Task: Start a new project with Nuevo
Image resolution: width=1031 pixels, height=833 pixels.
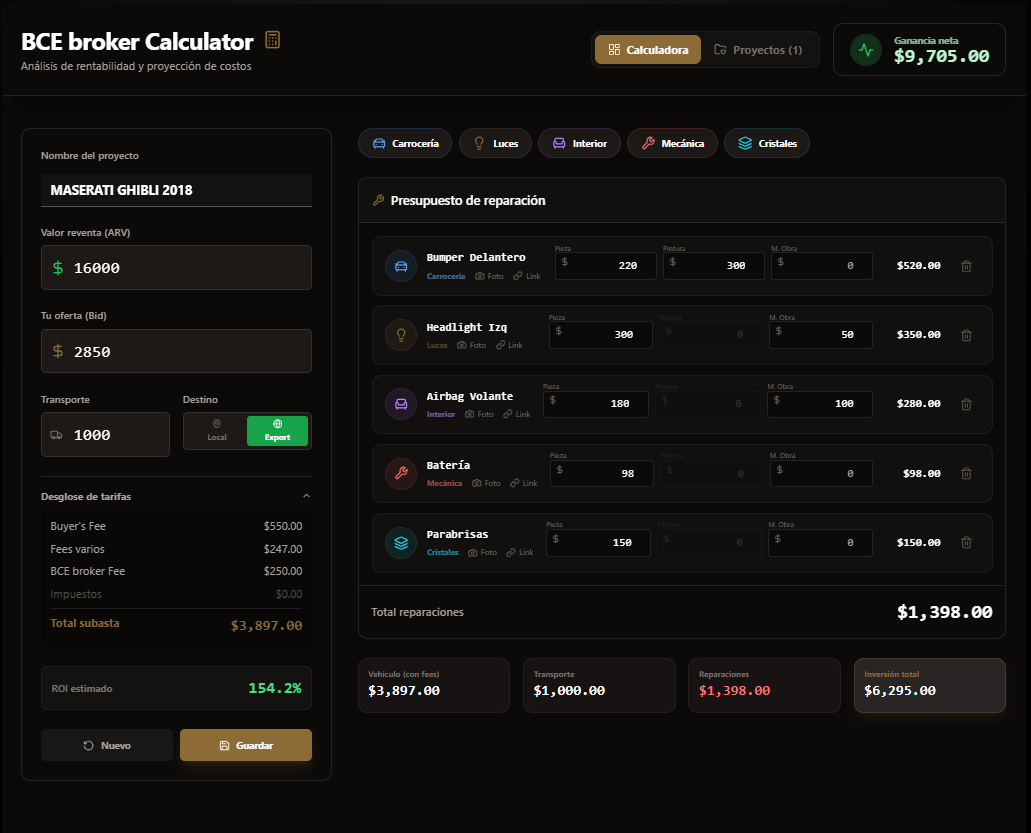Action: [x=107, y=745]
